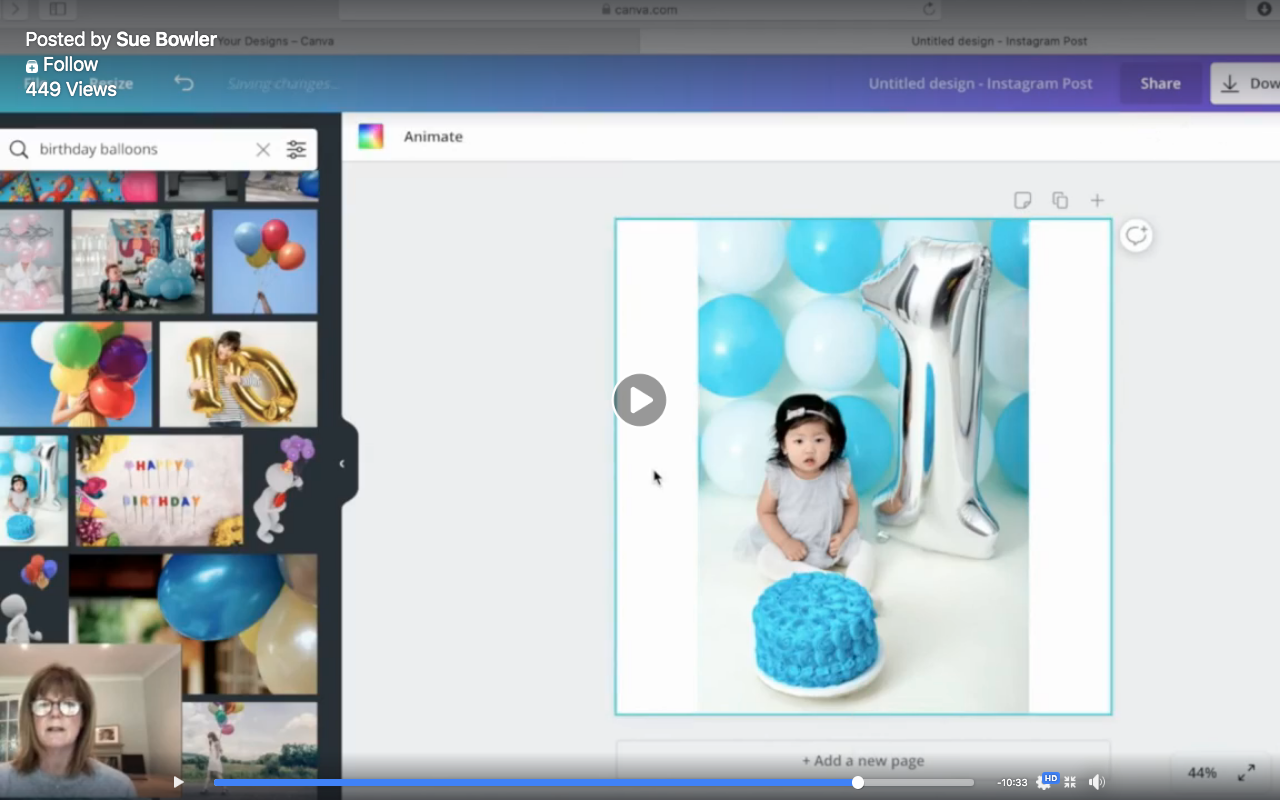Open Sue Bowler's profile link
Viewport: 1280px width, 800px height.
pyautogui.click(x=166, y=39)
